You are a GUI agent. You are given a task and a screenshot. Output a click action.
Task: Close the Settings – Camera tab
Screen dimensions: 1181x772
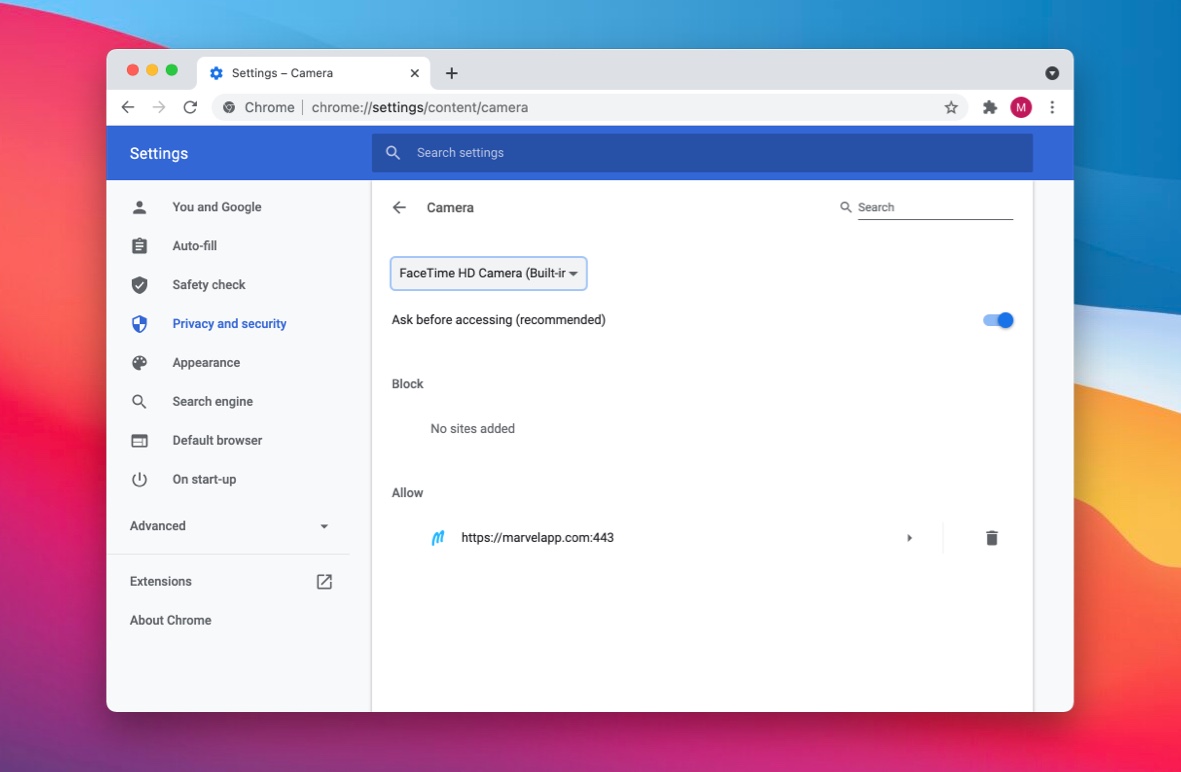pyautogui.click(x=414, y=73)
